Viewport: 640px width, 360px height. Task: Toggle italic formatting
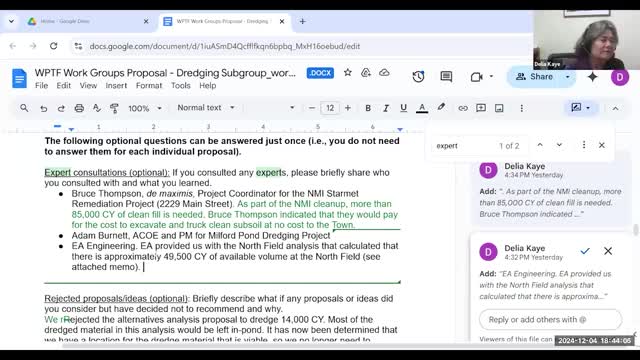click(x=386, y=108)
